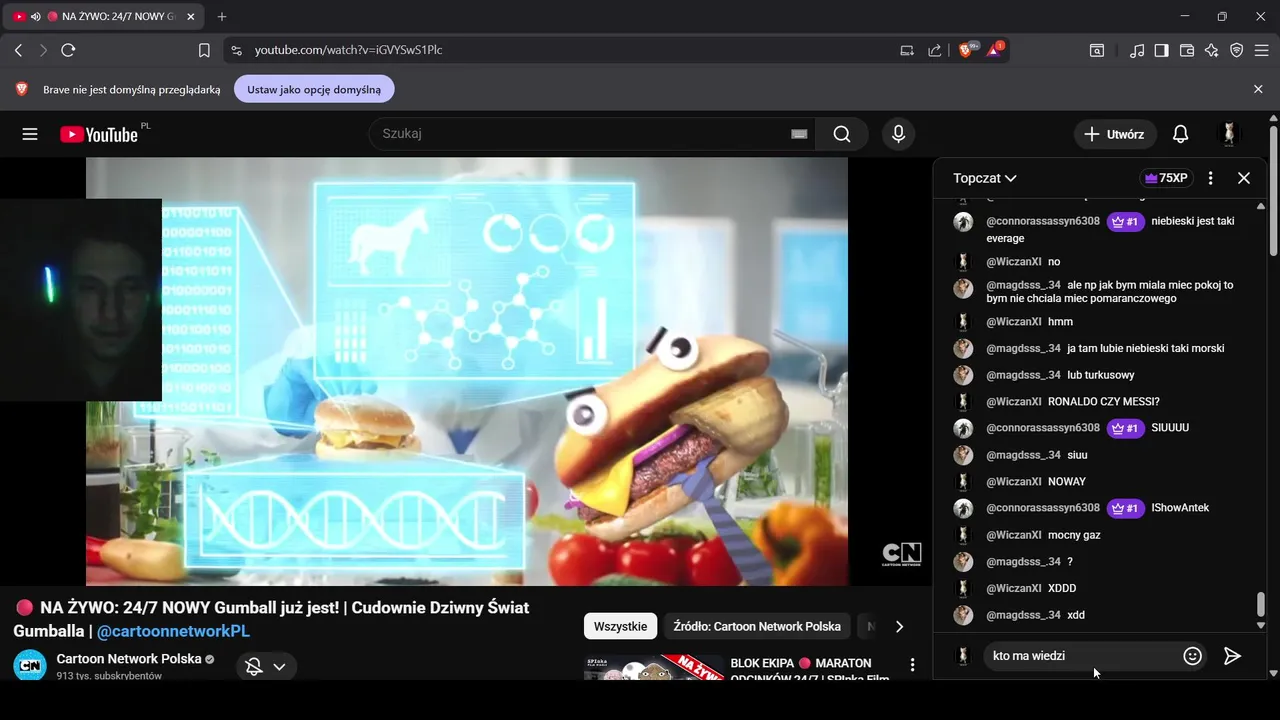Viewport: 1280px width, 720px height.
Task: Click the 'mocny gaz' chat message
Action: point(1074,535)
